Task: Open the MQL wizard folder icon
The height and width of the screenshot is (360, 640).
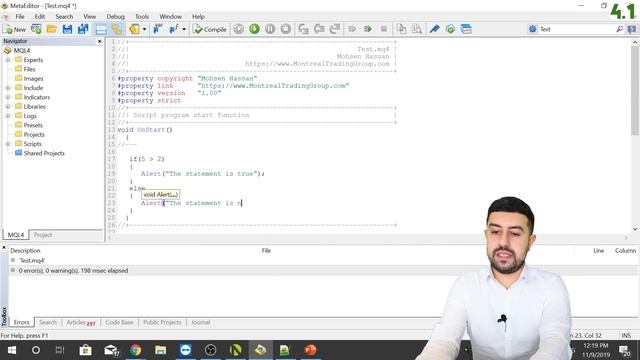Action: pos(134,29)
